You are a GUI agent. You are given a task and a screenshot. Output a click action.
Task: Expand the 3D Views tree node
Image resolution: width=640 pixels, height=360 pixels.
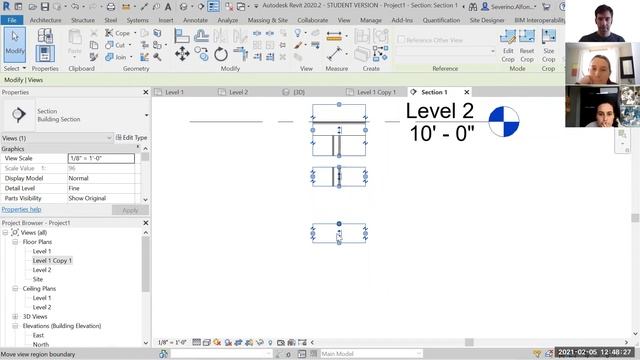[15, 317]
